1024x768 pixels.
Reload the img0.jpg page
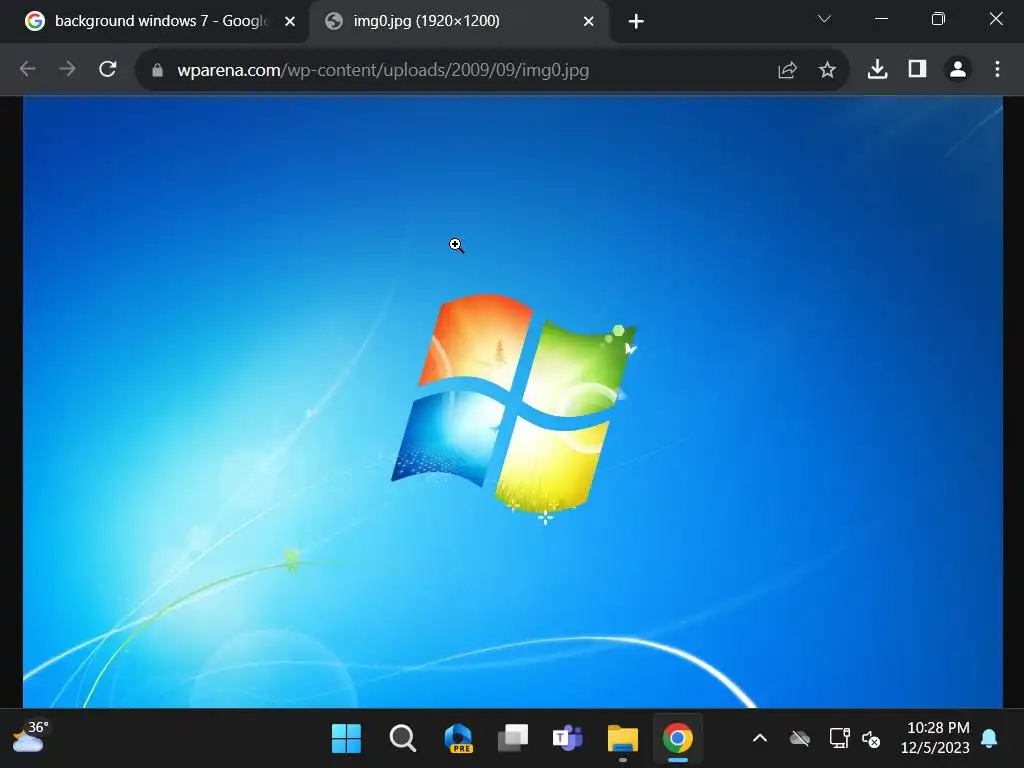(x=108, y=69)
